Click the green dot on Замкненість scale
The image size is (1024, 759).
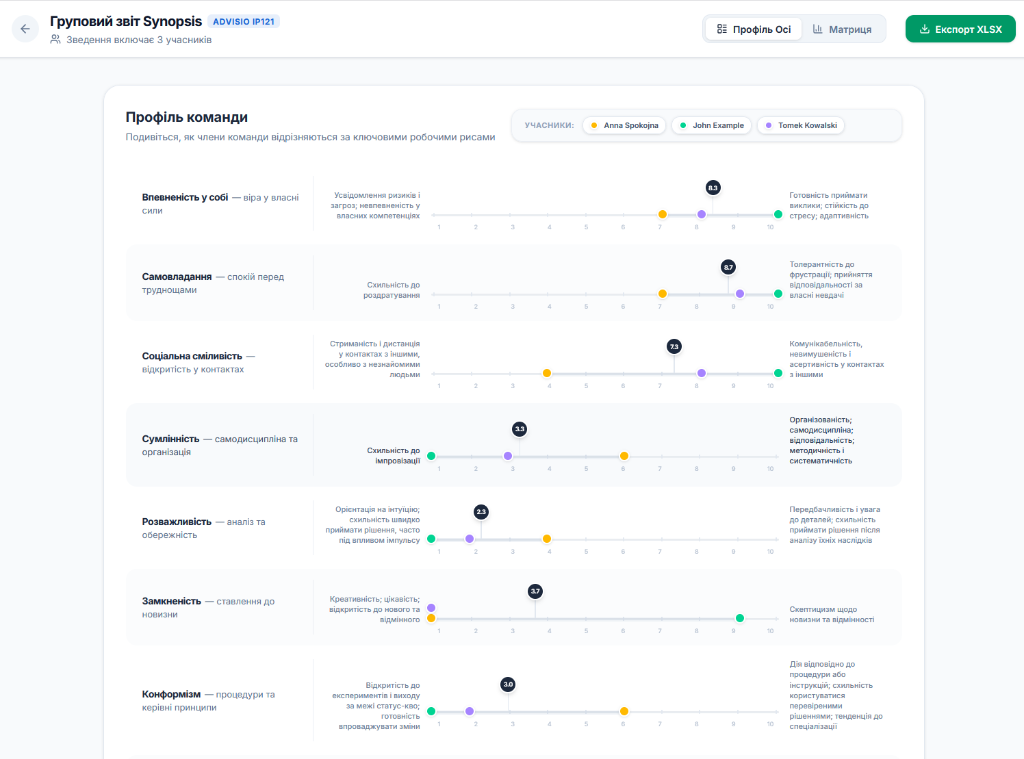click(x=740, y=618)
